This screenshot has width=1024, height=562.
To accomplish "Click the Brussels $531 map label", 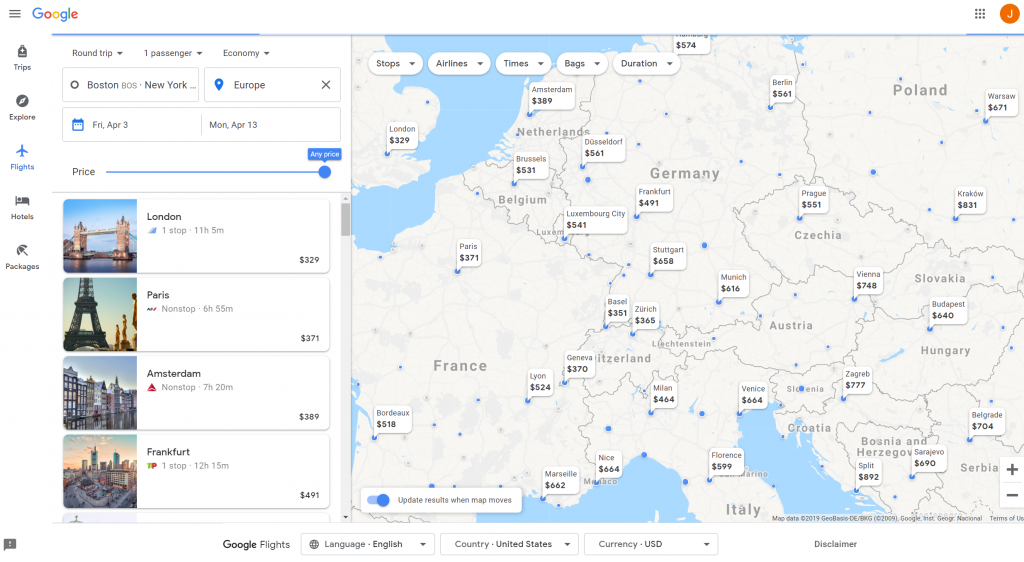I will tap(530, 164).
